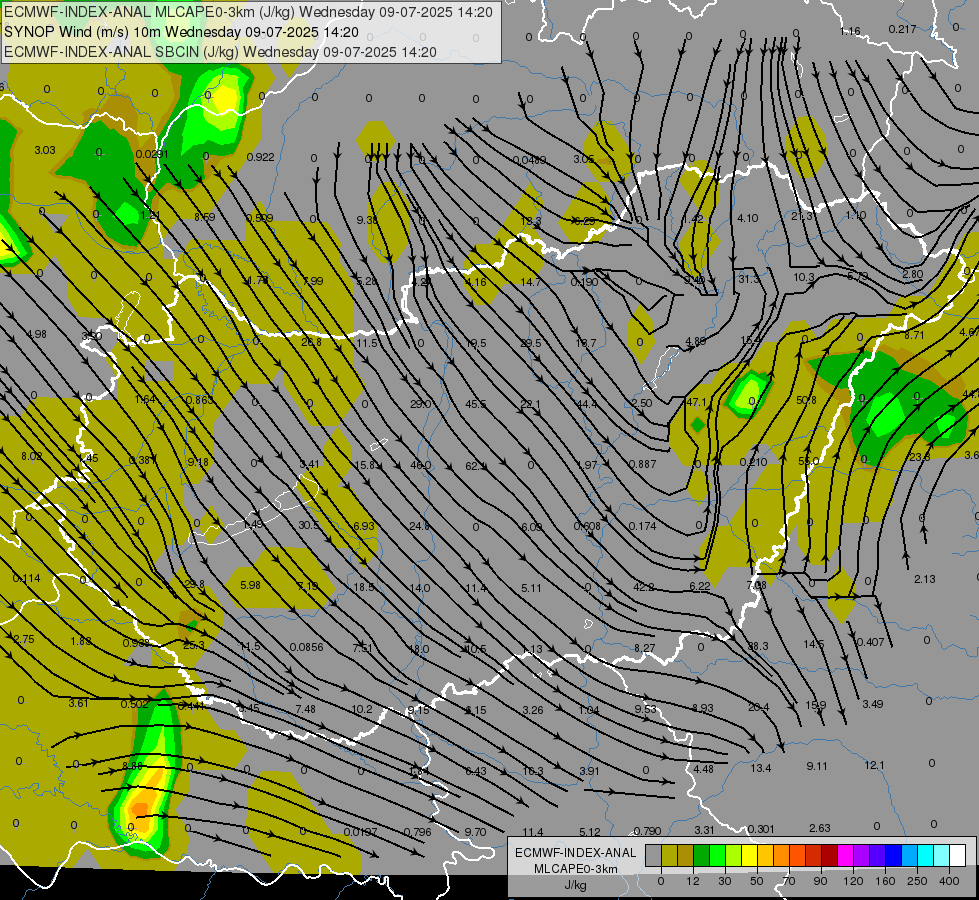Pick the bright green legend swatch
979x900 pixels.
717,855
